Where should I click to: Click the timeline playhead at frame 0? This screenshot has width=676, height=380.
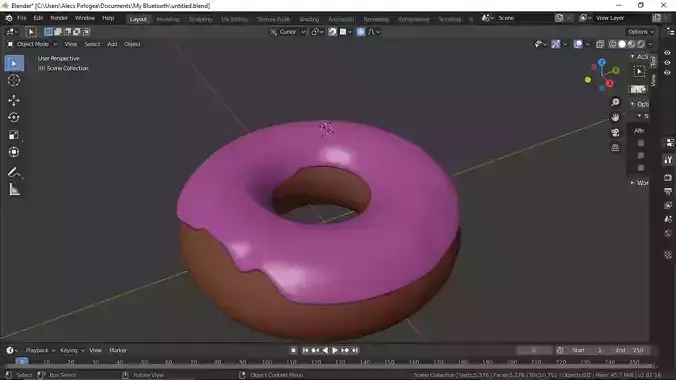(22, 361)
